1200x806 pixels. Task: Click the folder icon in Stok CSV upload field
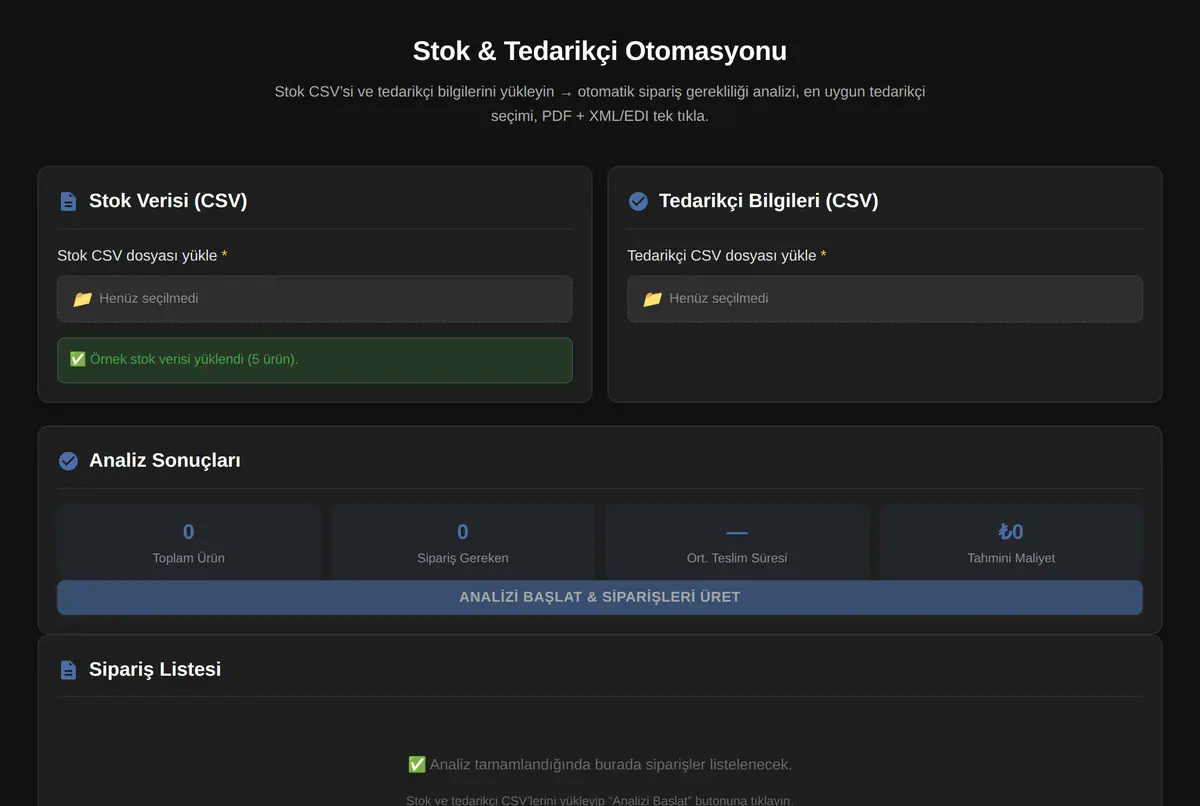click(82, 299)
